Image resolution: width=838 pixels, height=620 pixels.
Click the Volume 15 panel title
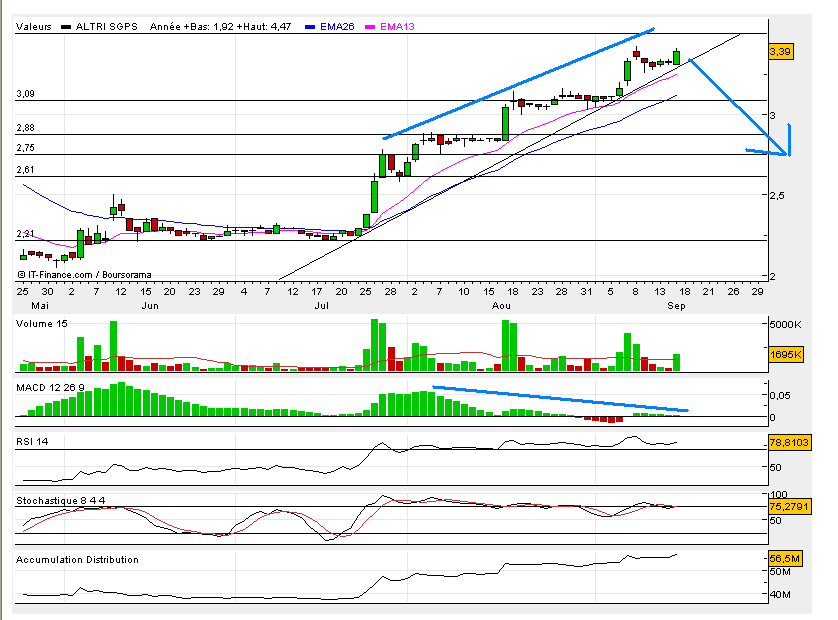(42, 323)
